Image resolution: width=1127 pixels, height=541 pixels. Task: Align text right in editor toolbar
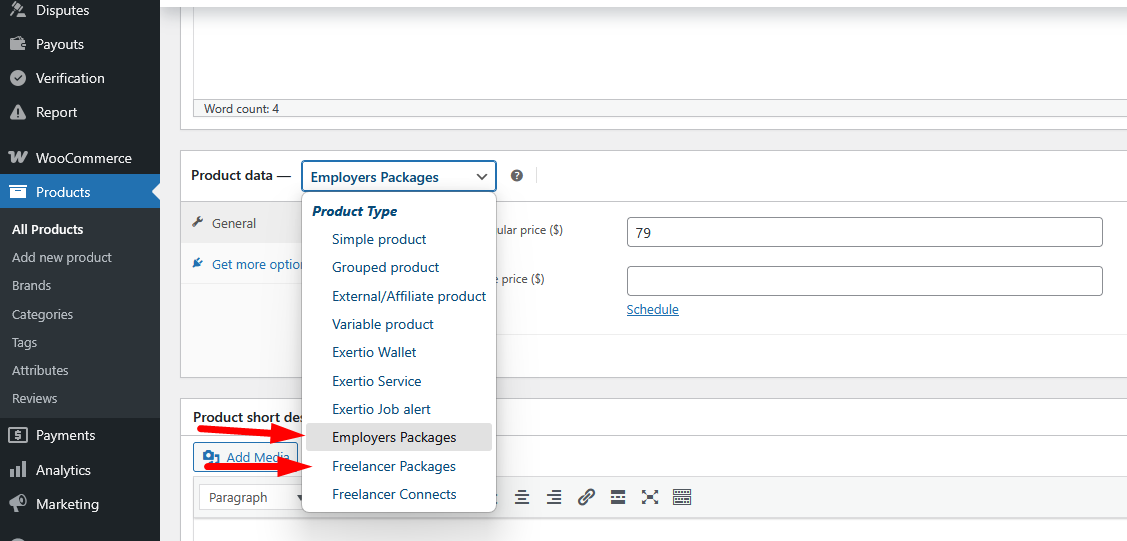tap(553, 497)
